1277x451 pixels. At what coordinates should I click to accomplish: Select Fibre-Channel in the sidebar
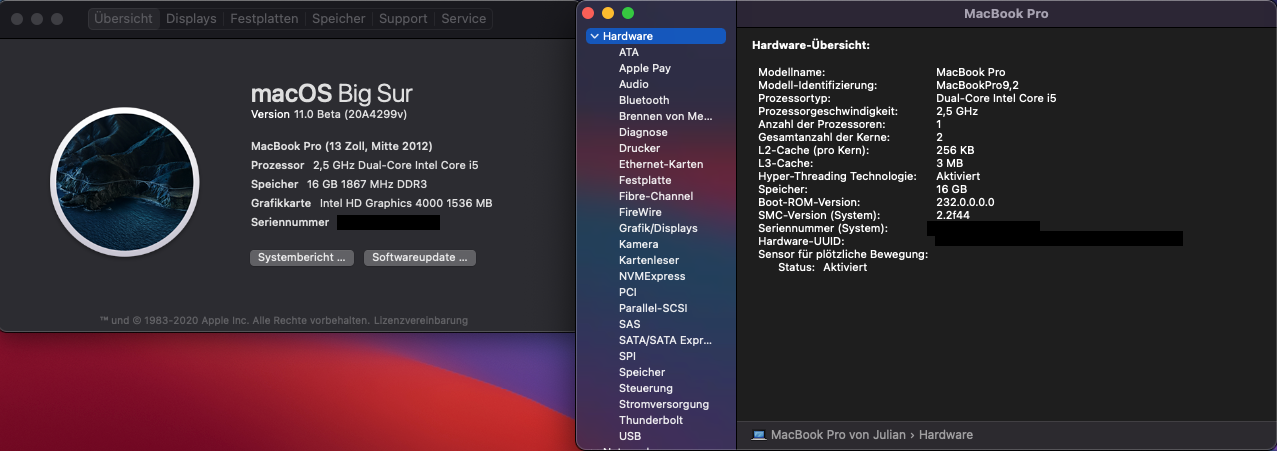click(x=656, y=196)
